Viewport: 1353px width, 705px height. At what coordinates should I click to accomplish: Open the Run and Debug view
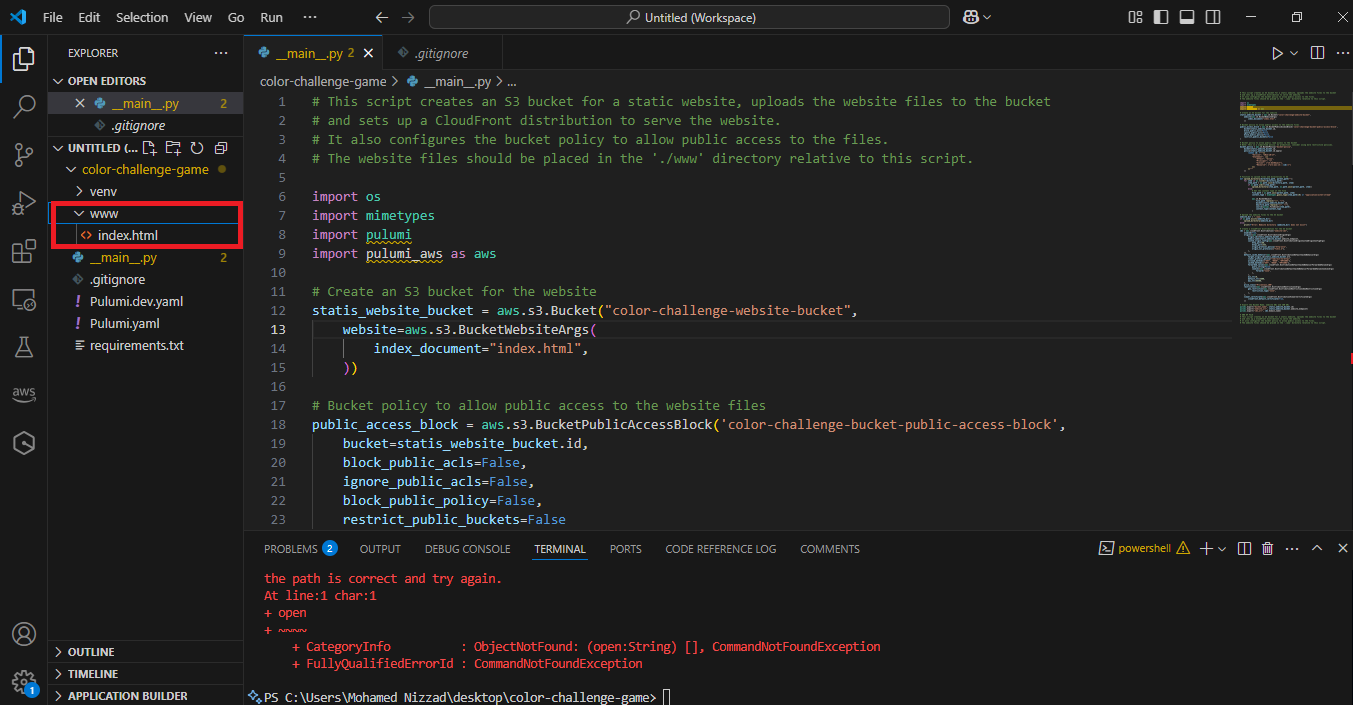pyautogui.click(x=24, y=203)
